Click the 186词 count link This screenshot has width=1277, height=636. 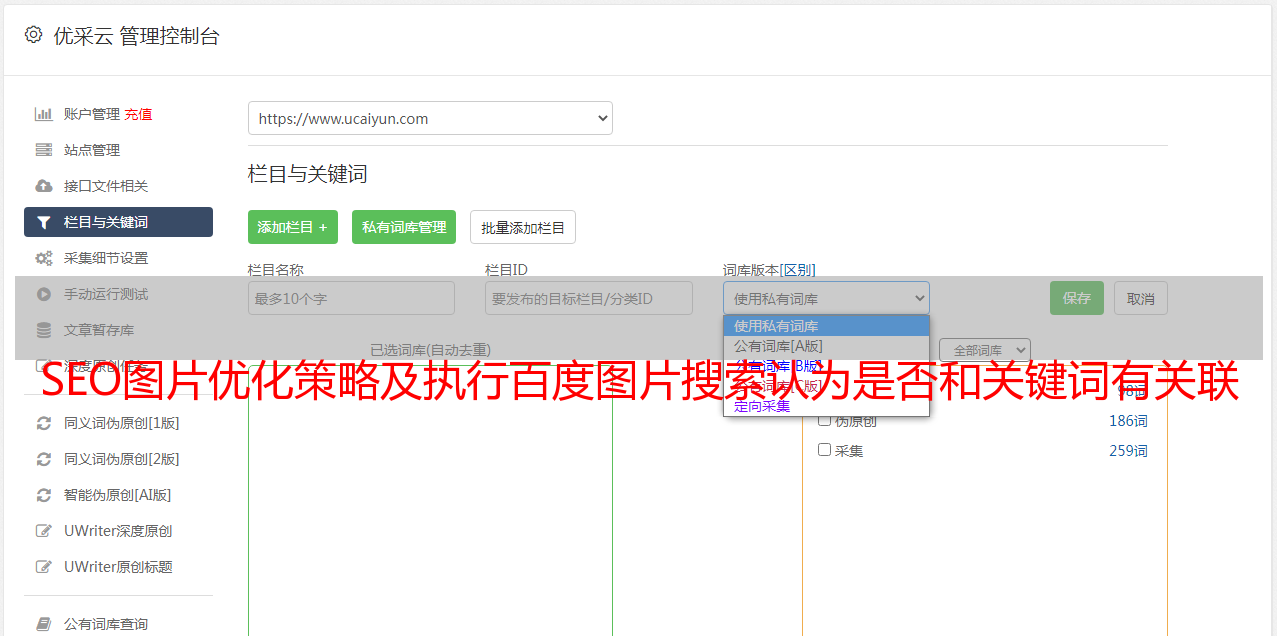click(1128, 421)
